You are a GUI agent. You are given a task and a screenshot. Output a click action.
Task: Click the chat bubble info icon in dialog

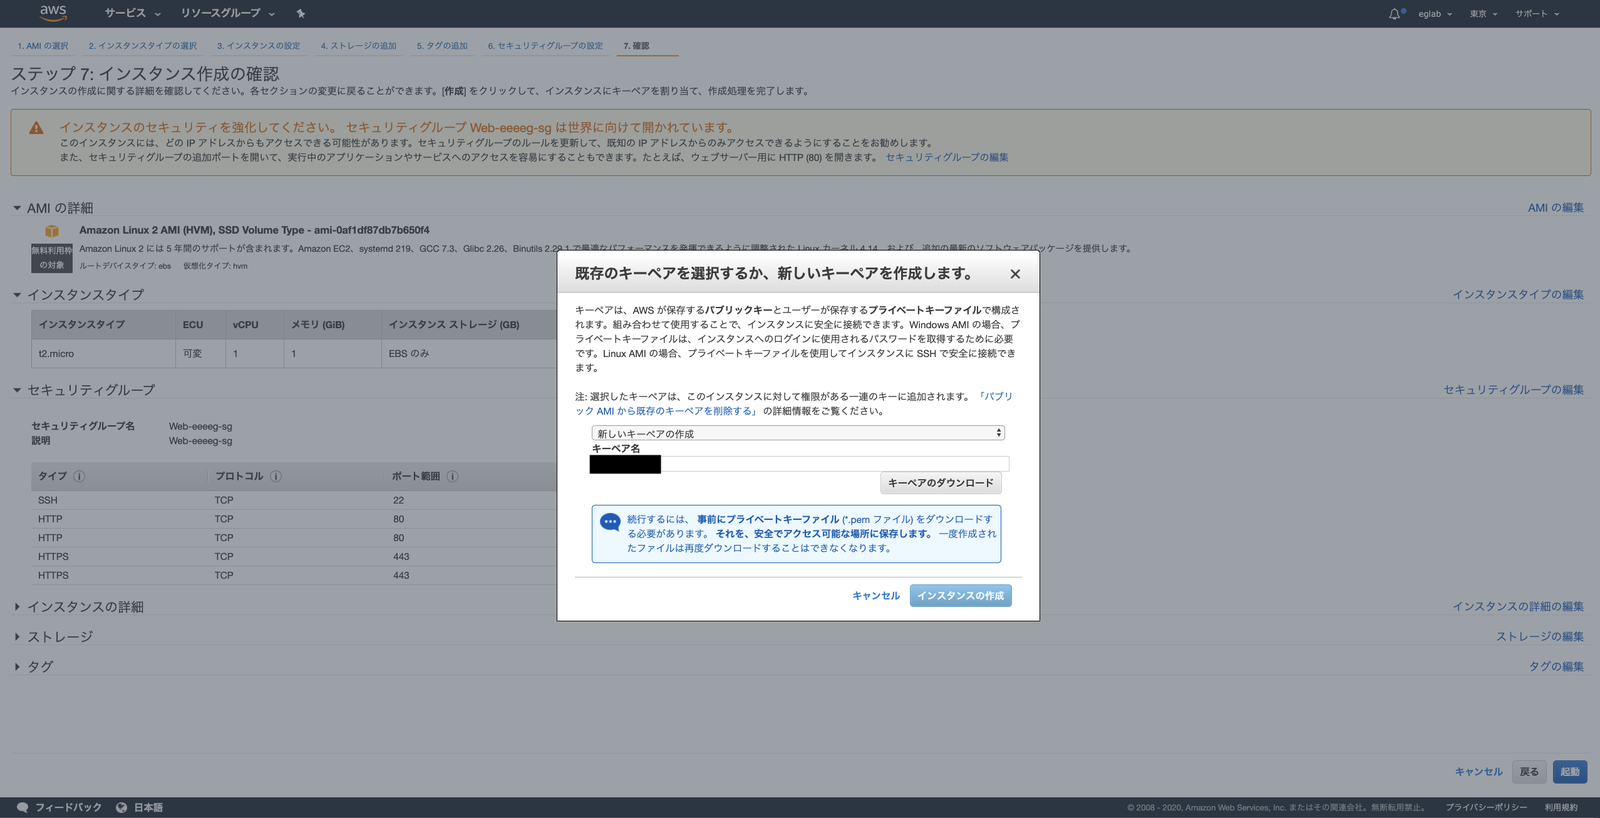[610, 522]
